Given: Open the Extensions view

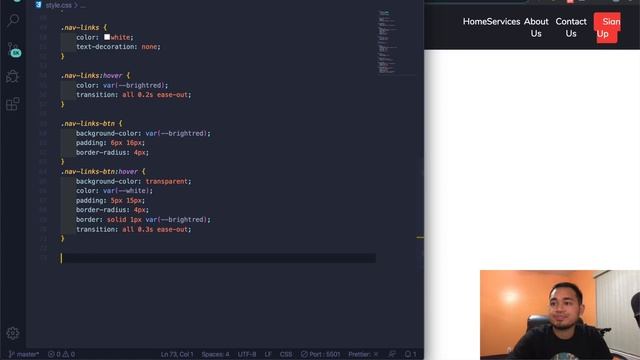Looking at the screenshot, I should coord(13,104).
